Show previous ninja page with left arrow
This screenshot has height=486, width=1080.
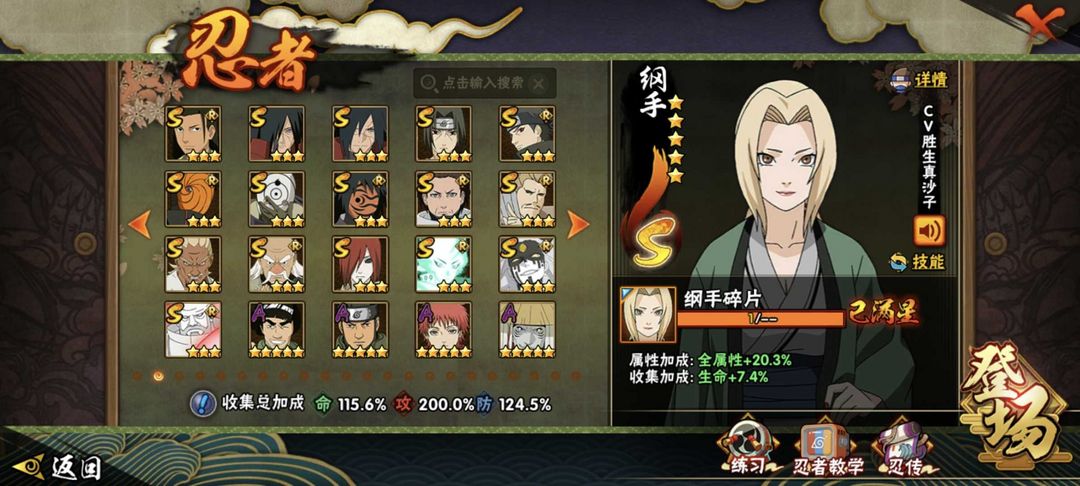(x=139, y=224)
